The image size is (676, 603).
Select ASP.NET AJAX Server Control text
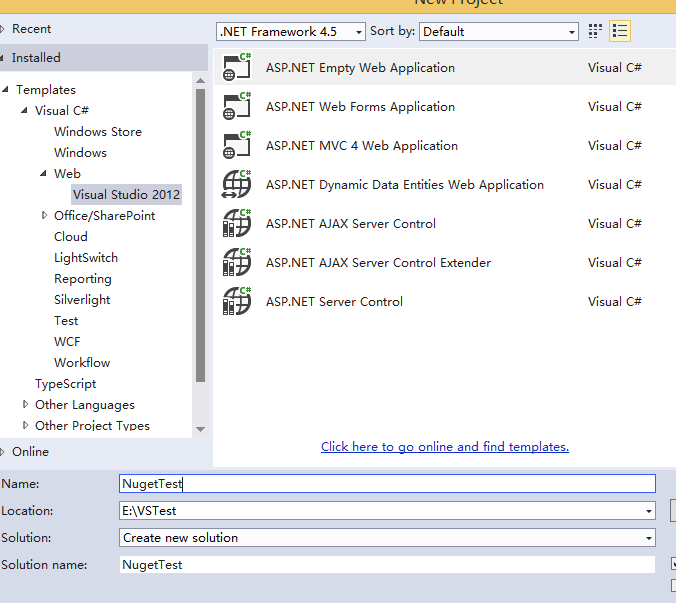point(351,224)
